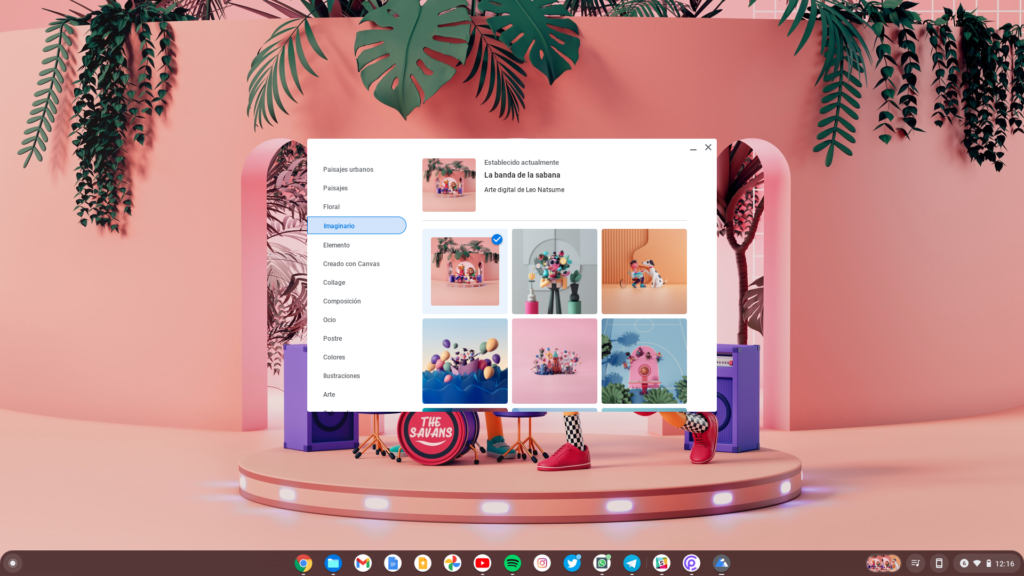Open Phone Hub in the system tray
This screenshot has height=576, width=1024.
click(x=938, y=563)
